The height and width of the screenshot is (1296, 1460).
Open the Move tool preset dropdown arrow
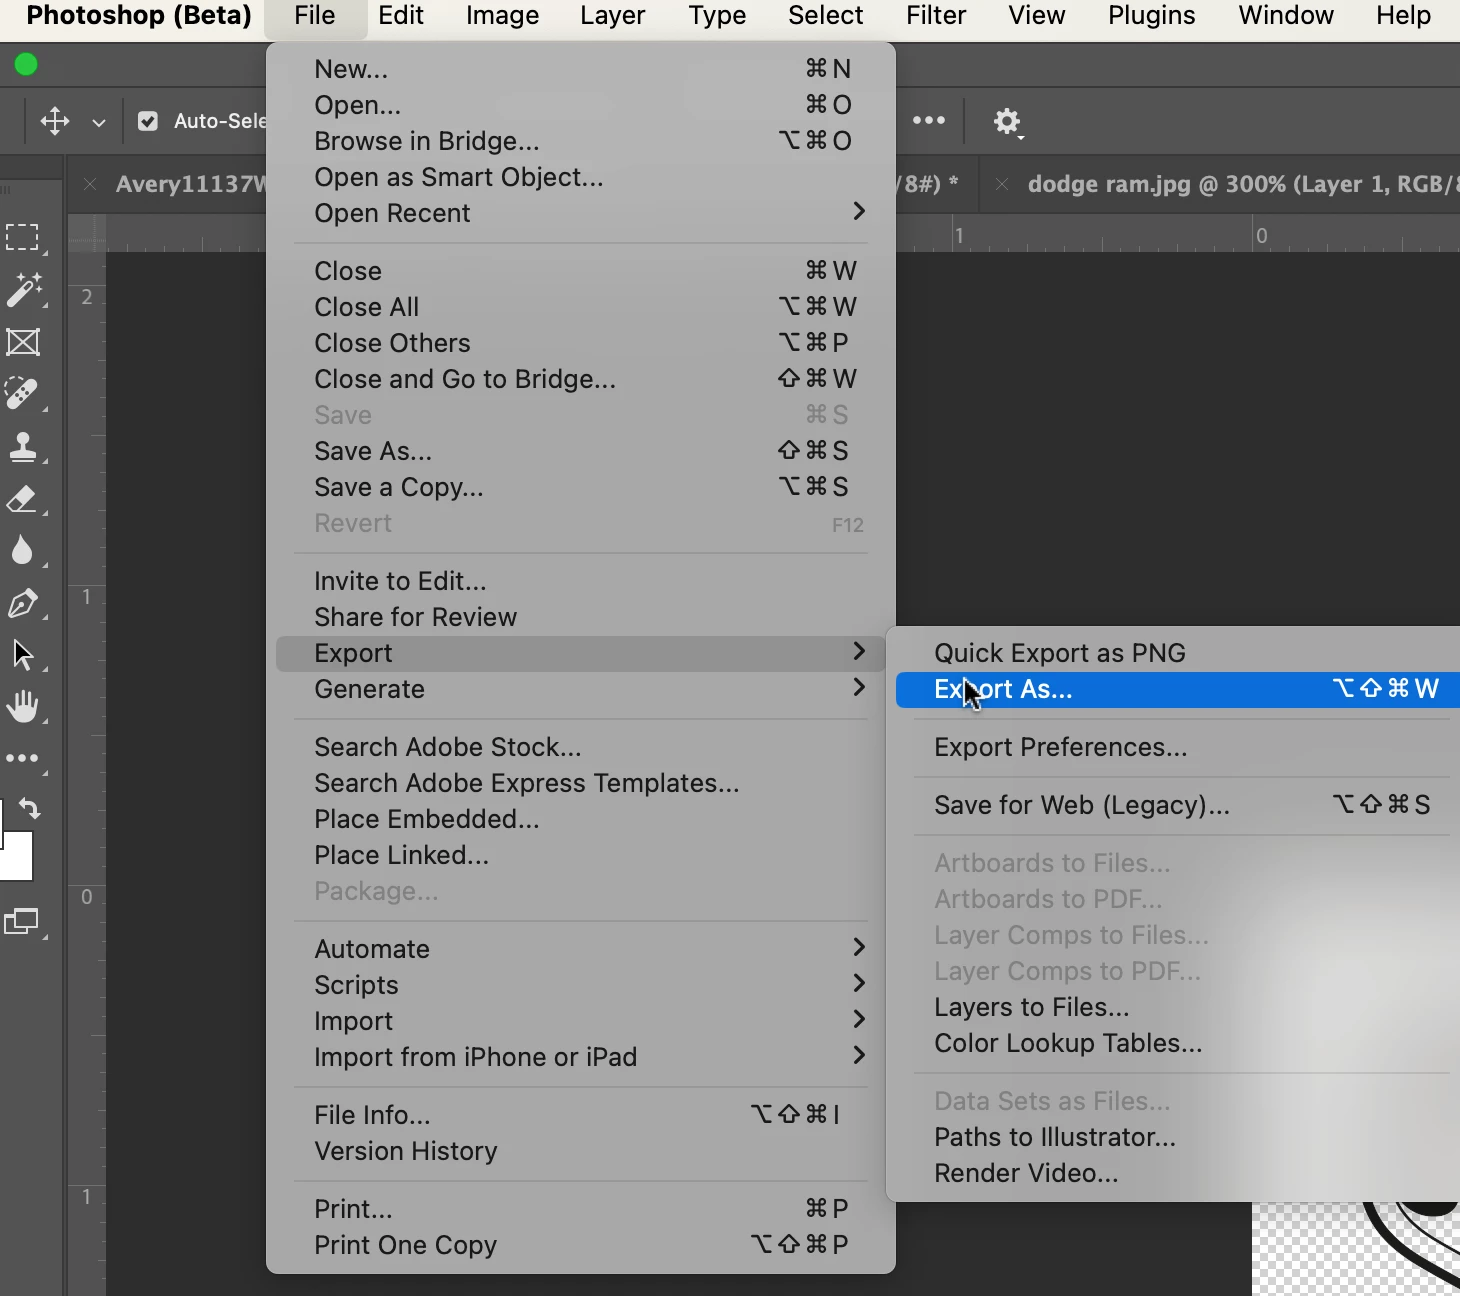tap(98, 122)
